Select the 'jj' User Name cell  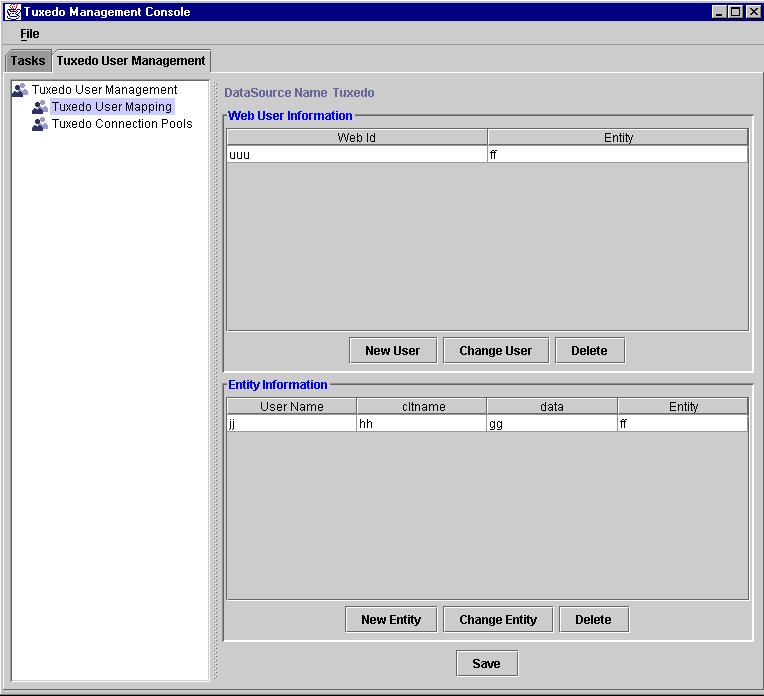(x=292, y=424)
